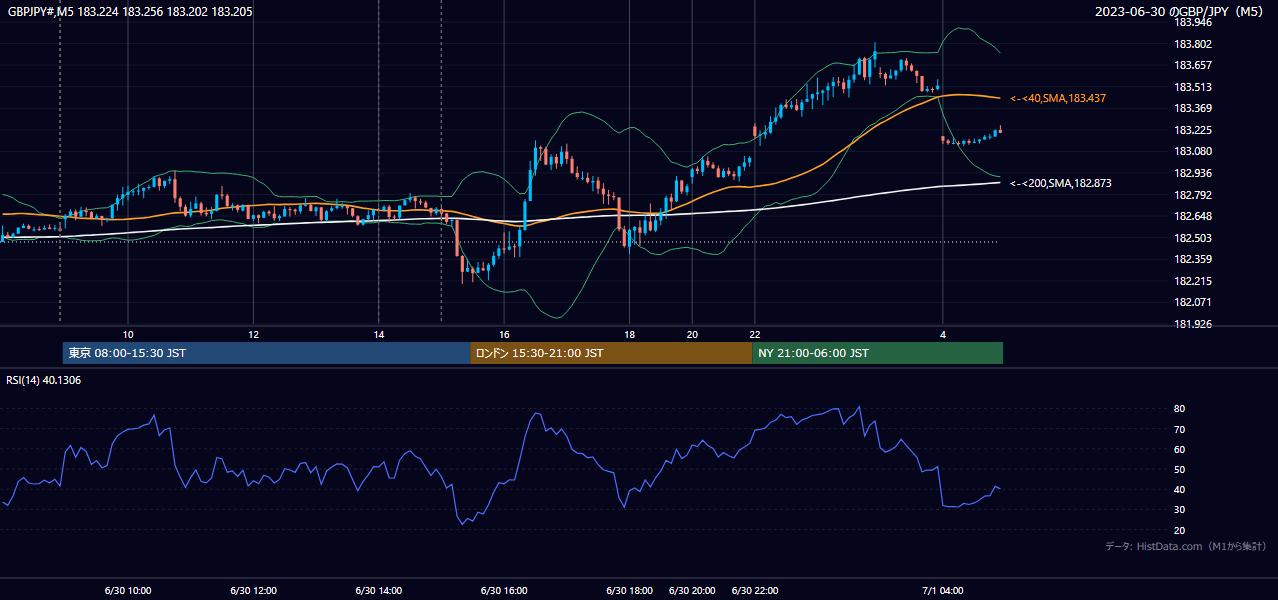The height and width of the screenshot is (600, 1278).
Task: Click price axis value 183.225
Action: click(1192, 130)
